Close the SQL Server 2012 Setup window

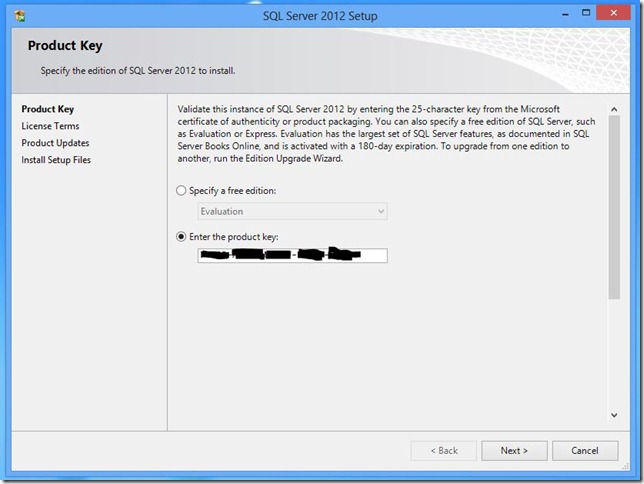pyautogui.click(x=613, y=13)
